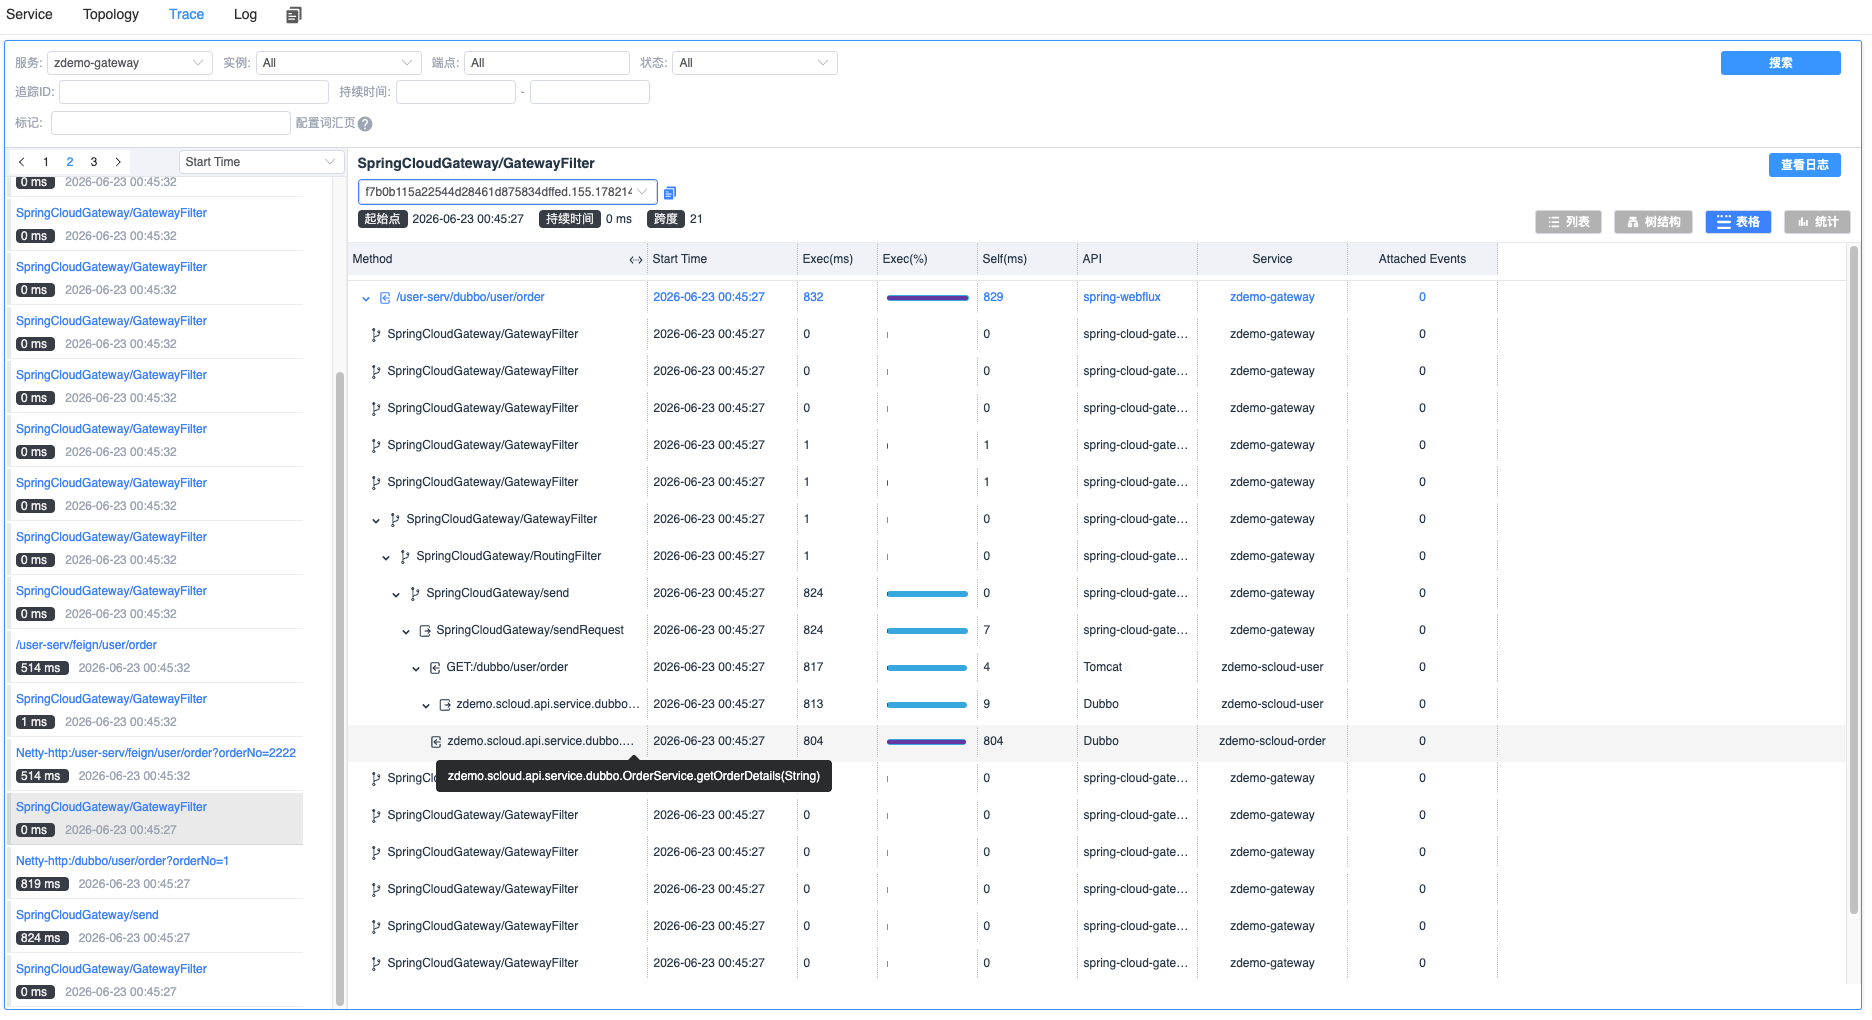Image resolution: width=1872 pixels, height=1020 pixels.
Task: Switch to the Log tab
Action: (245, 15)
